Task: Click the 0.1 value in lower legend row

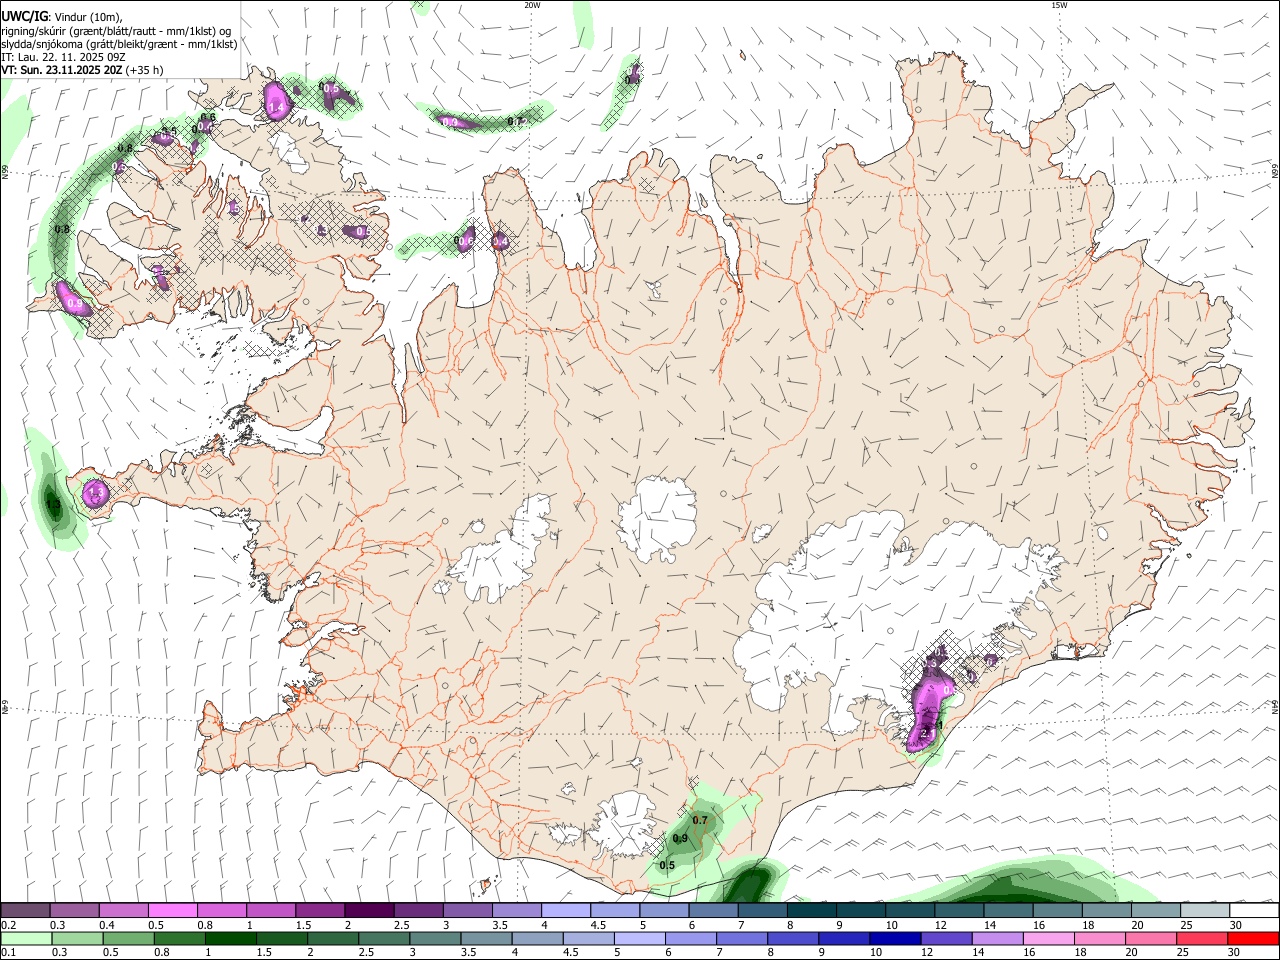Action: [8, 952]
